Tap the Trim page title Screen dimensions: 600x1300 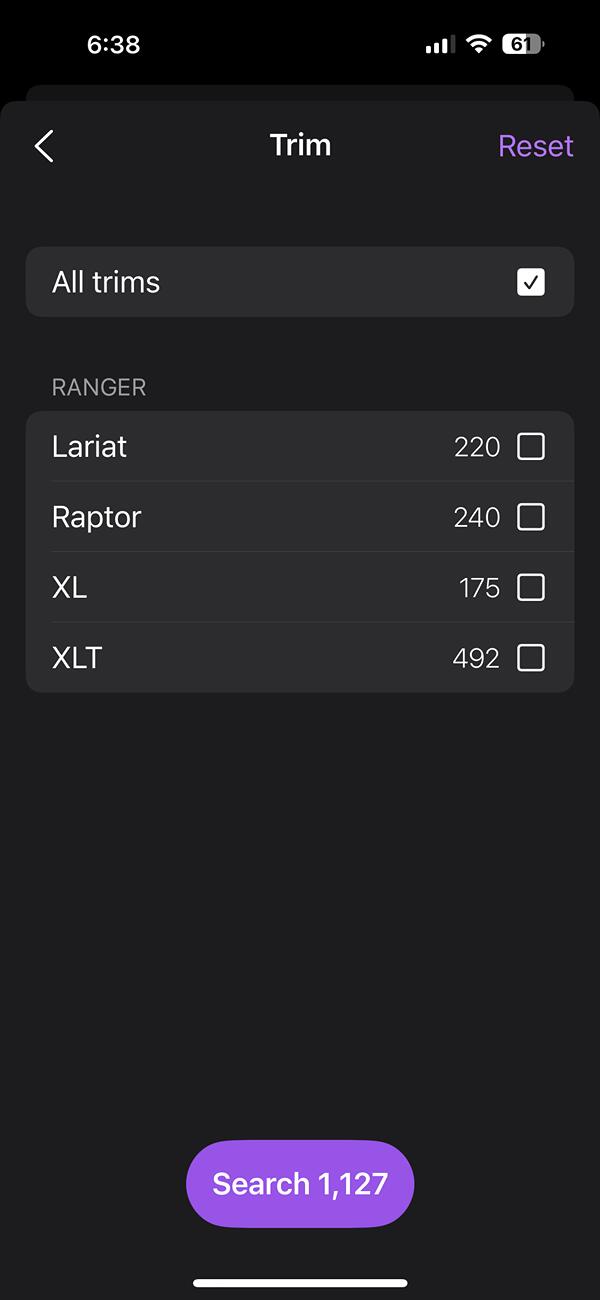[300, 145]
